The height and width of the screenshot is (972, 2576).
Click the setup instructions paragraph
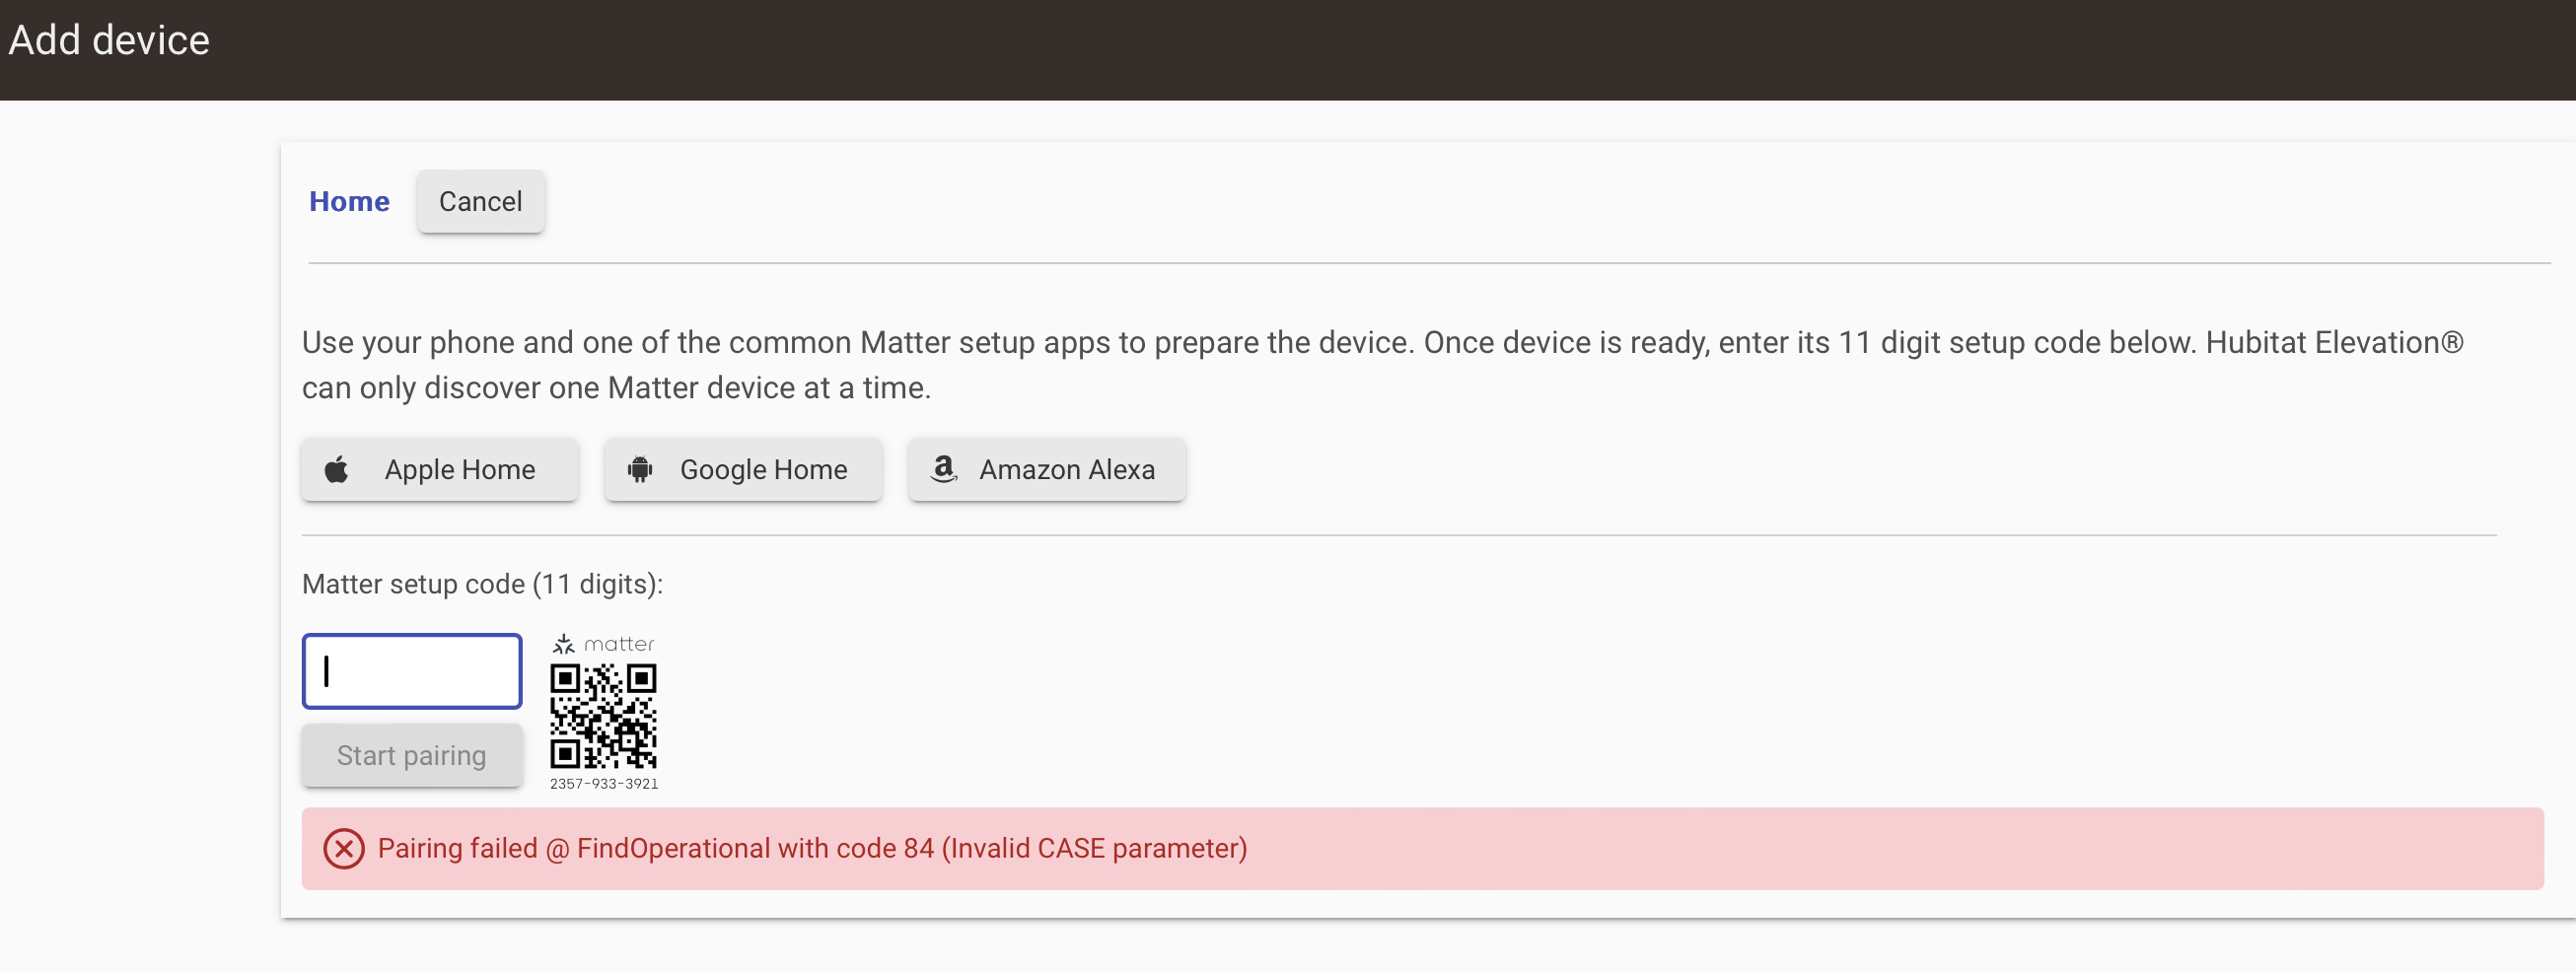pyautogui.click(x=1382, y=365)
